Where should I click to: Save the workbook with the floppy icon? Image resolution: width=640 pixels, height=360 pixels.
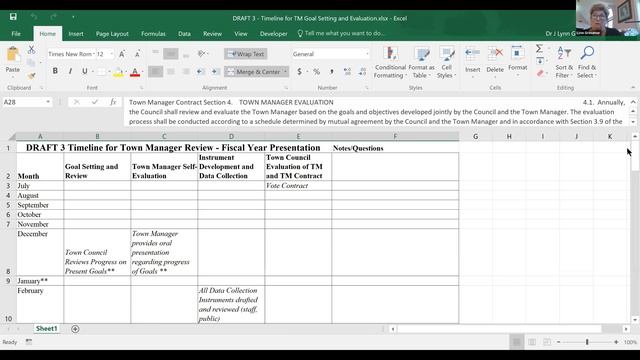13,17
